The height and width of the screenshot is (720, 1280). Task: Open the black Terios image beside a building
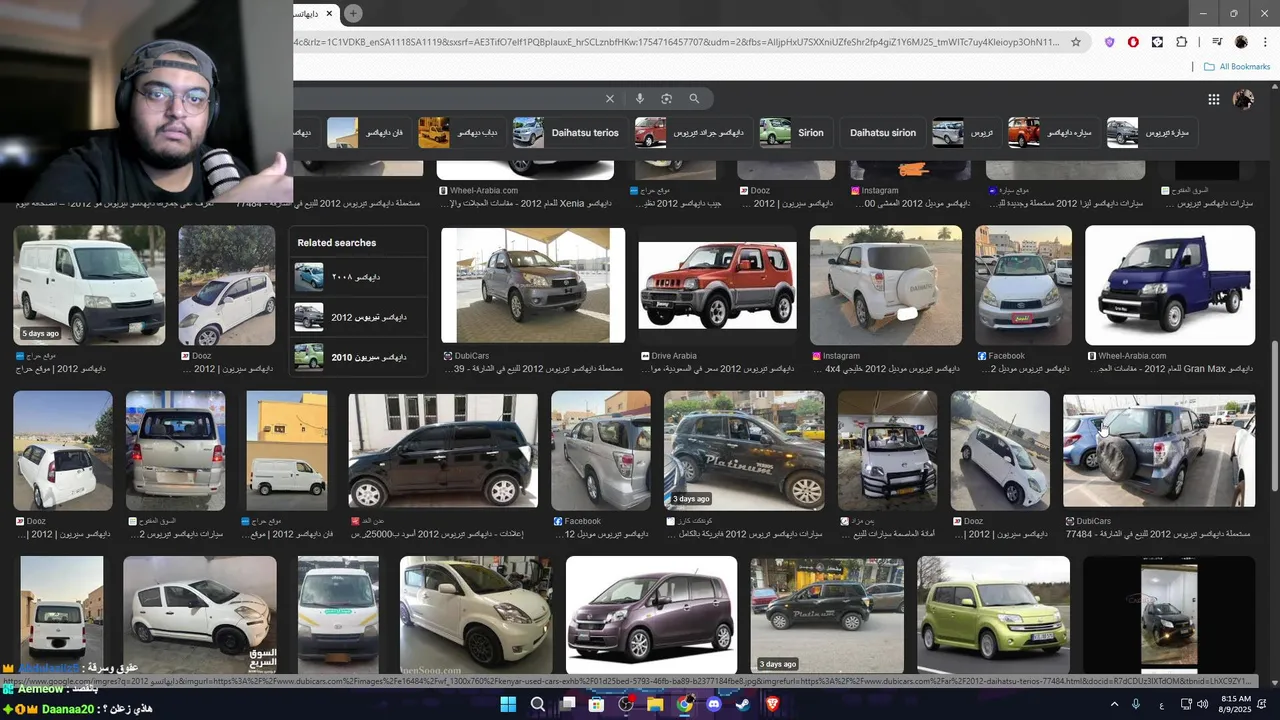click(443, 450)
